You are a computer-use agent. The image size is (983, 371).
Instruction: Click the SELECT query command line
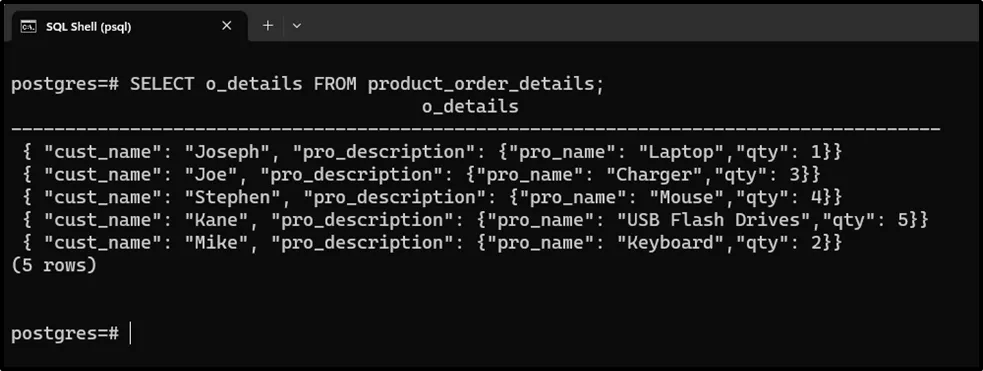307,84
